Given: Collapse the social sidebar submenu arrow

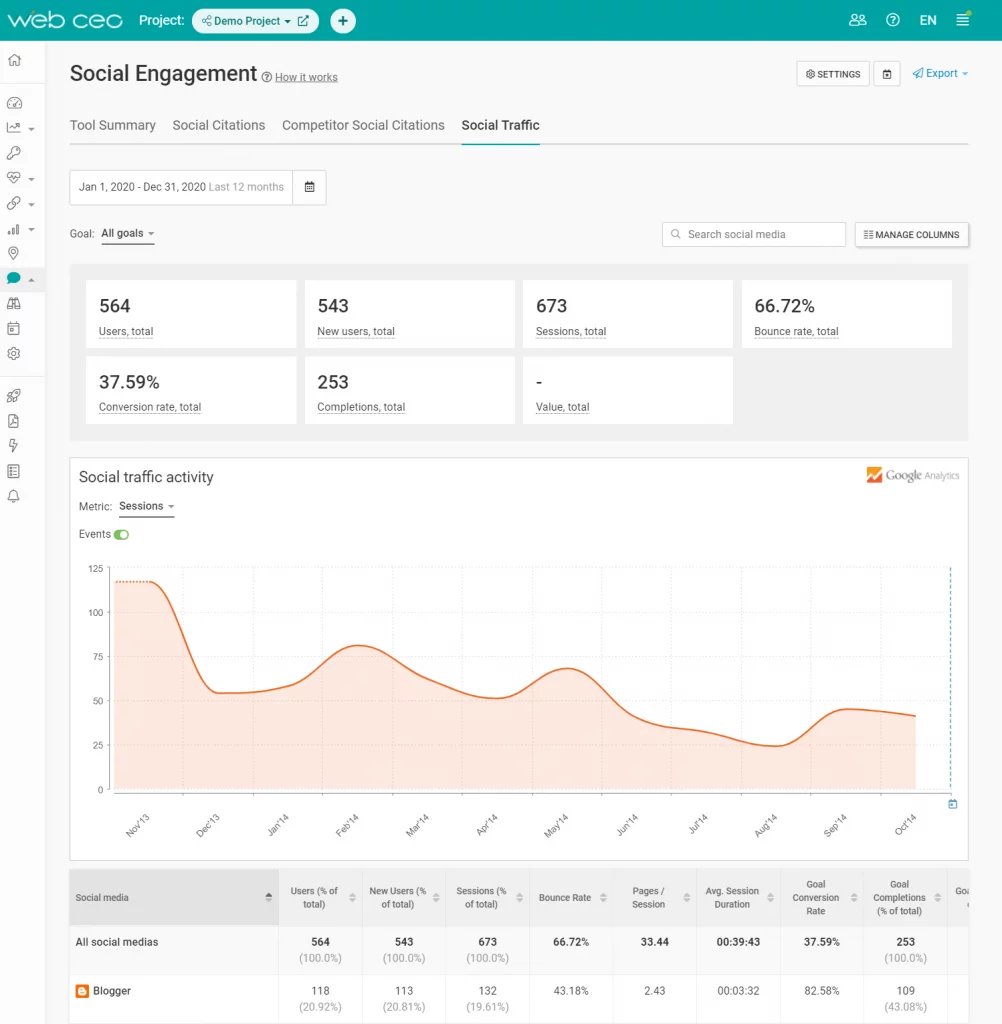Looking at the screenshot, I should [x=31, y=280].
